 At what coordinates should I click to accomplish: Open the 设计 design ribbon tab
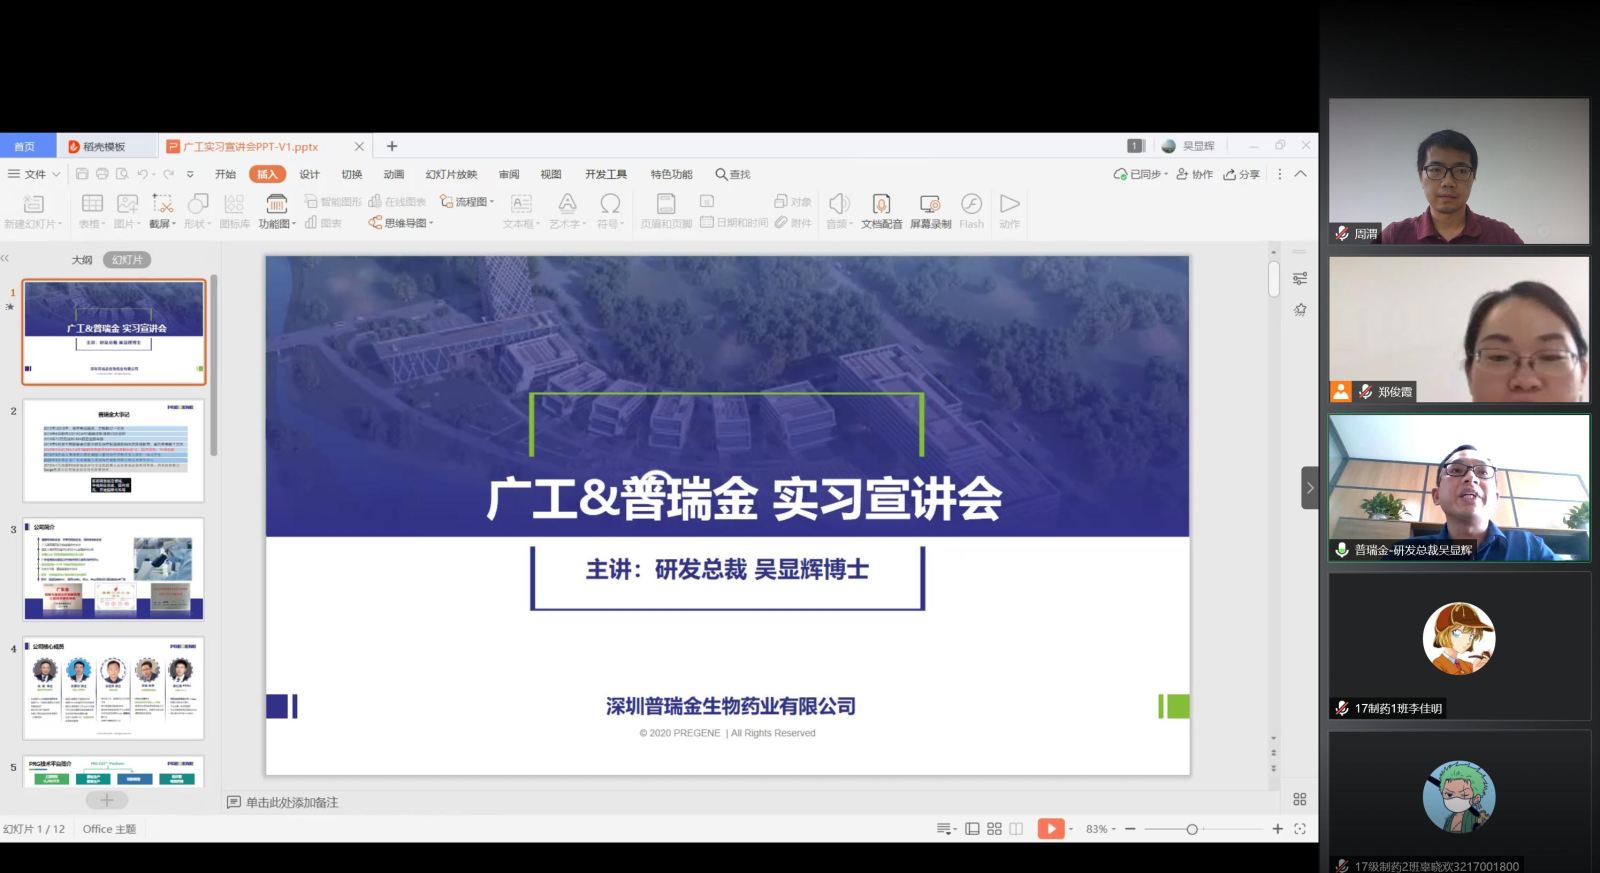click(310, 174)
